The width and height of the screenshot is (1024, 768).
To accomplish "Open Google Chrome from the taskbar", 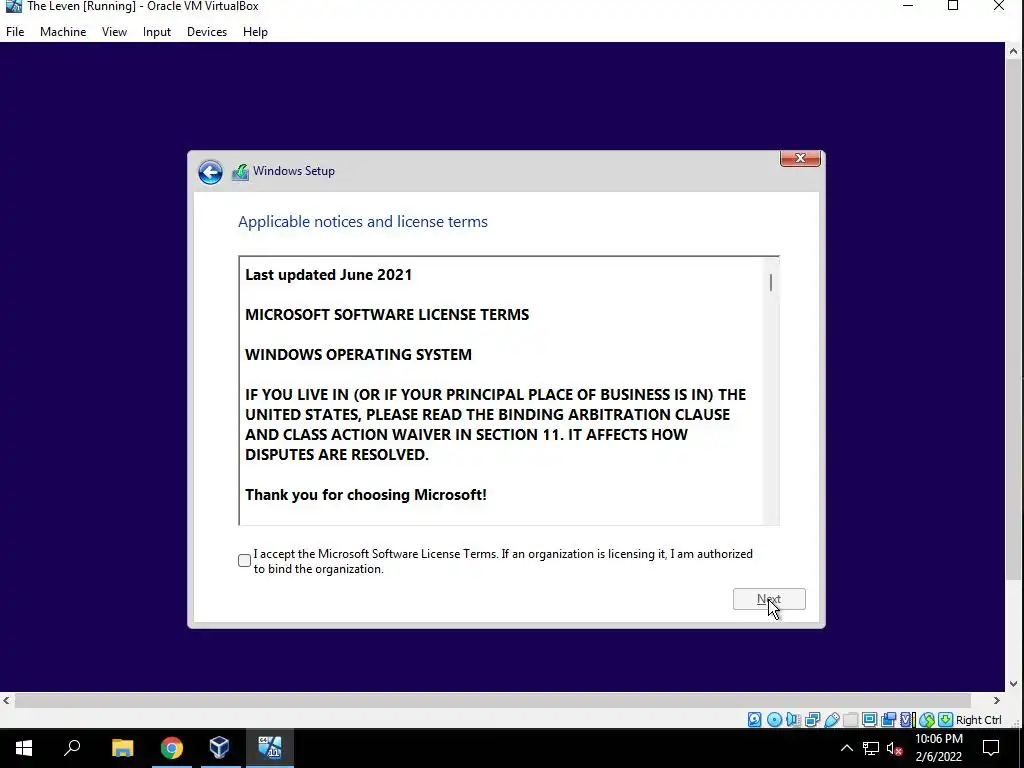I will click(x=172, y=748).
